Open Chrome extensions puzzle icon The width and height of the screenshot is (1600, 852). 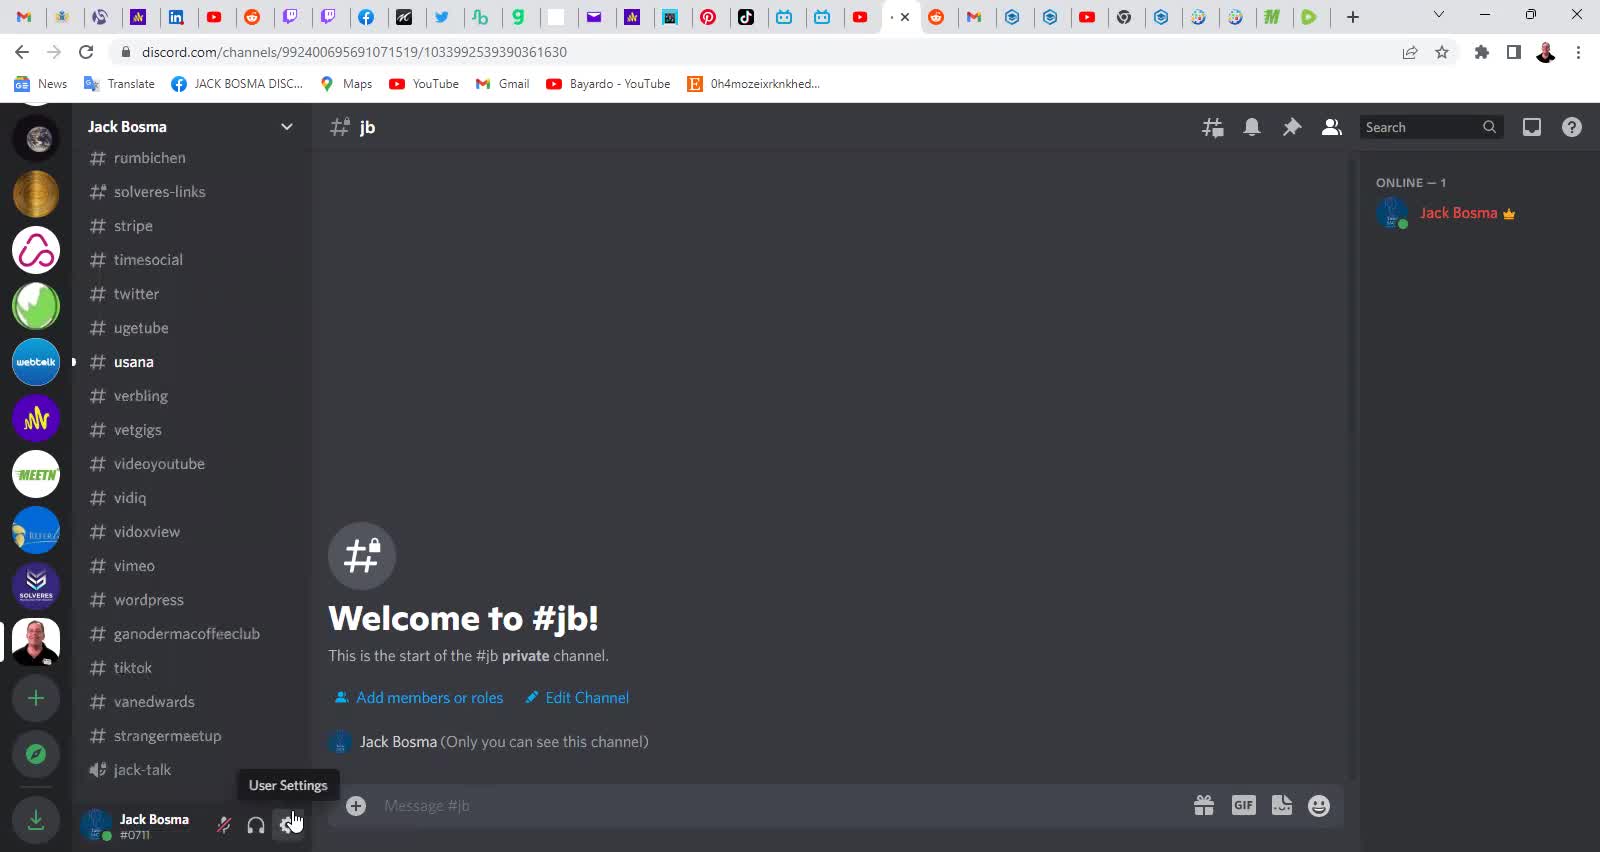tap(1482, 52)
